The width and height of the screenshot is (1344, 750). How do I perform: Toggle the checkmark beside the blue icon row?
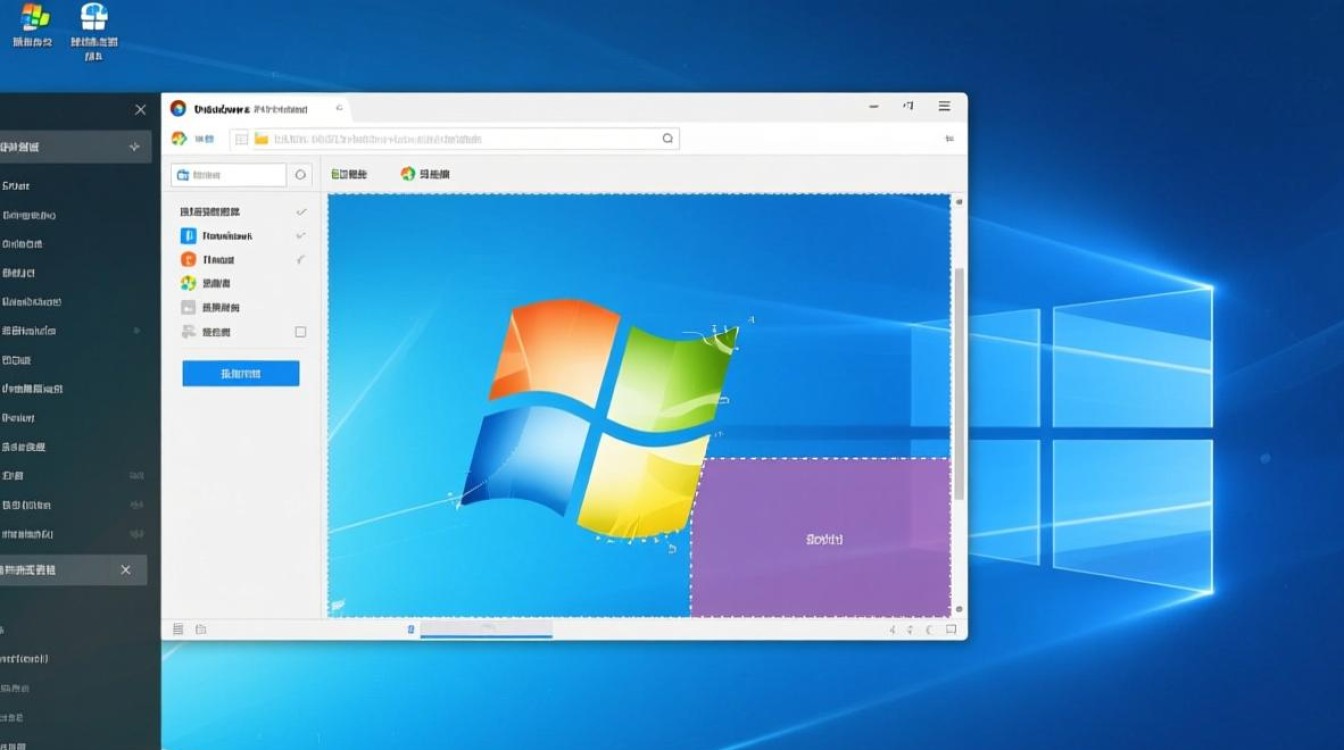tap(301, 236)
